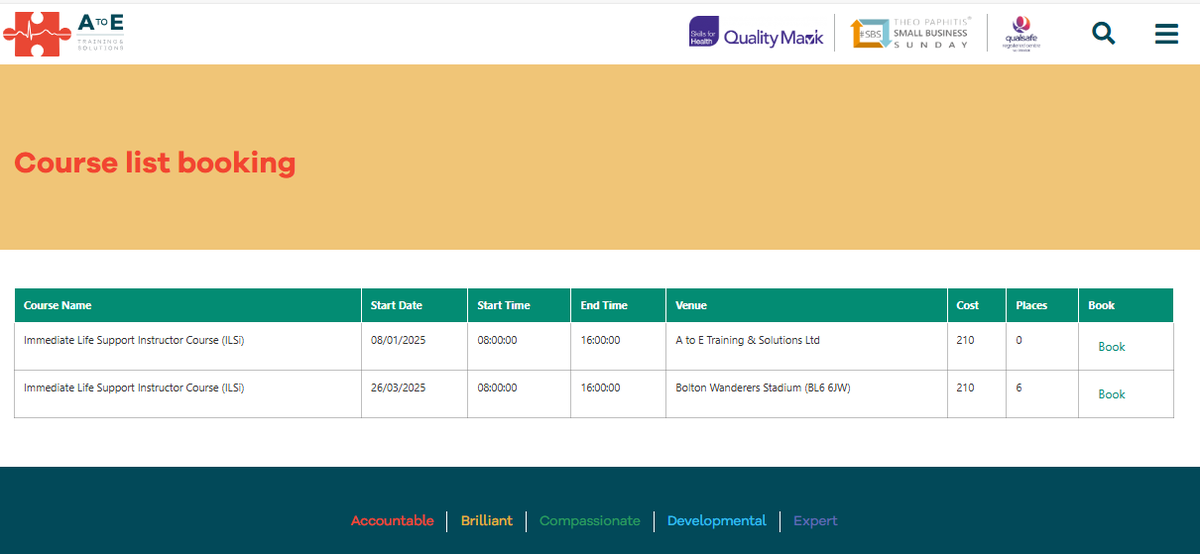Click the Accountable value link
This screenshot has height=554, width=1200.
[392, 521]
